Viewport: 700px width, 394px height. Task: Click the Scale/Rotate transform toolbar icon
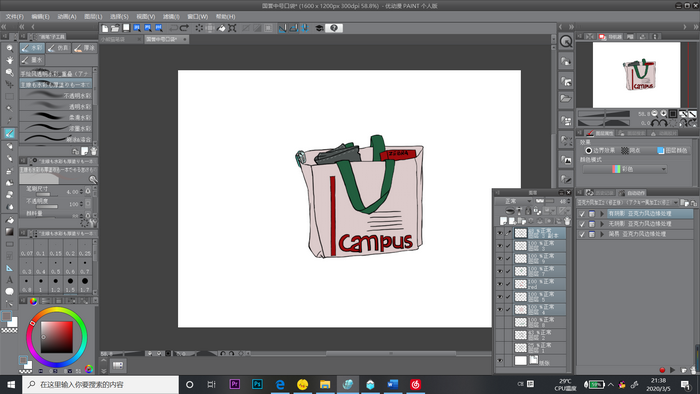tap(232, 28)
